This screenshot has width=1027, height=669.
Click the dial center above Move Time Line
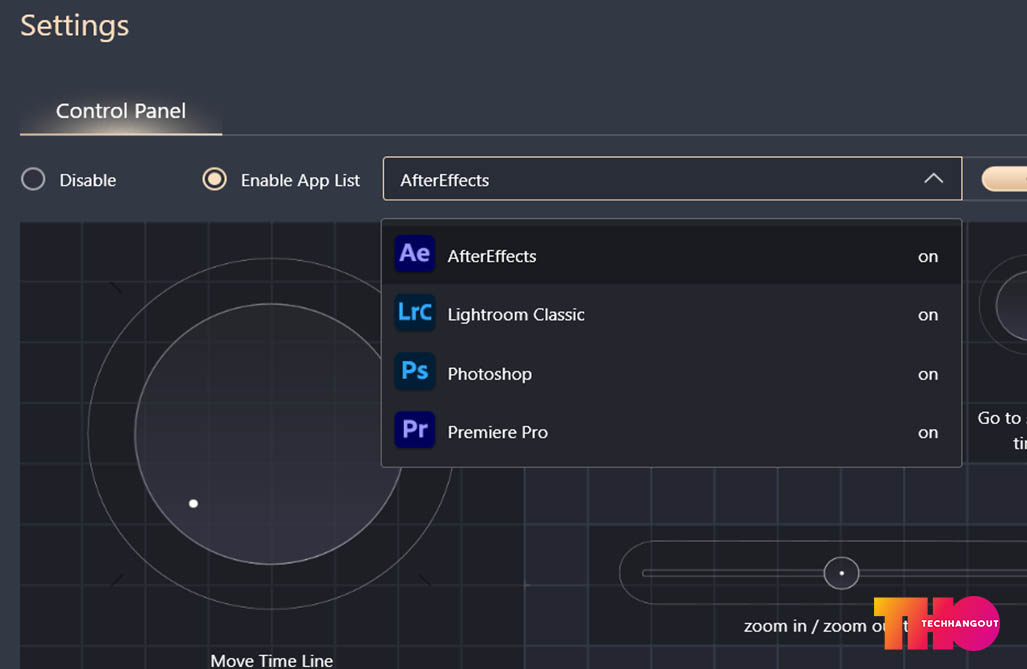270,434
